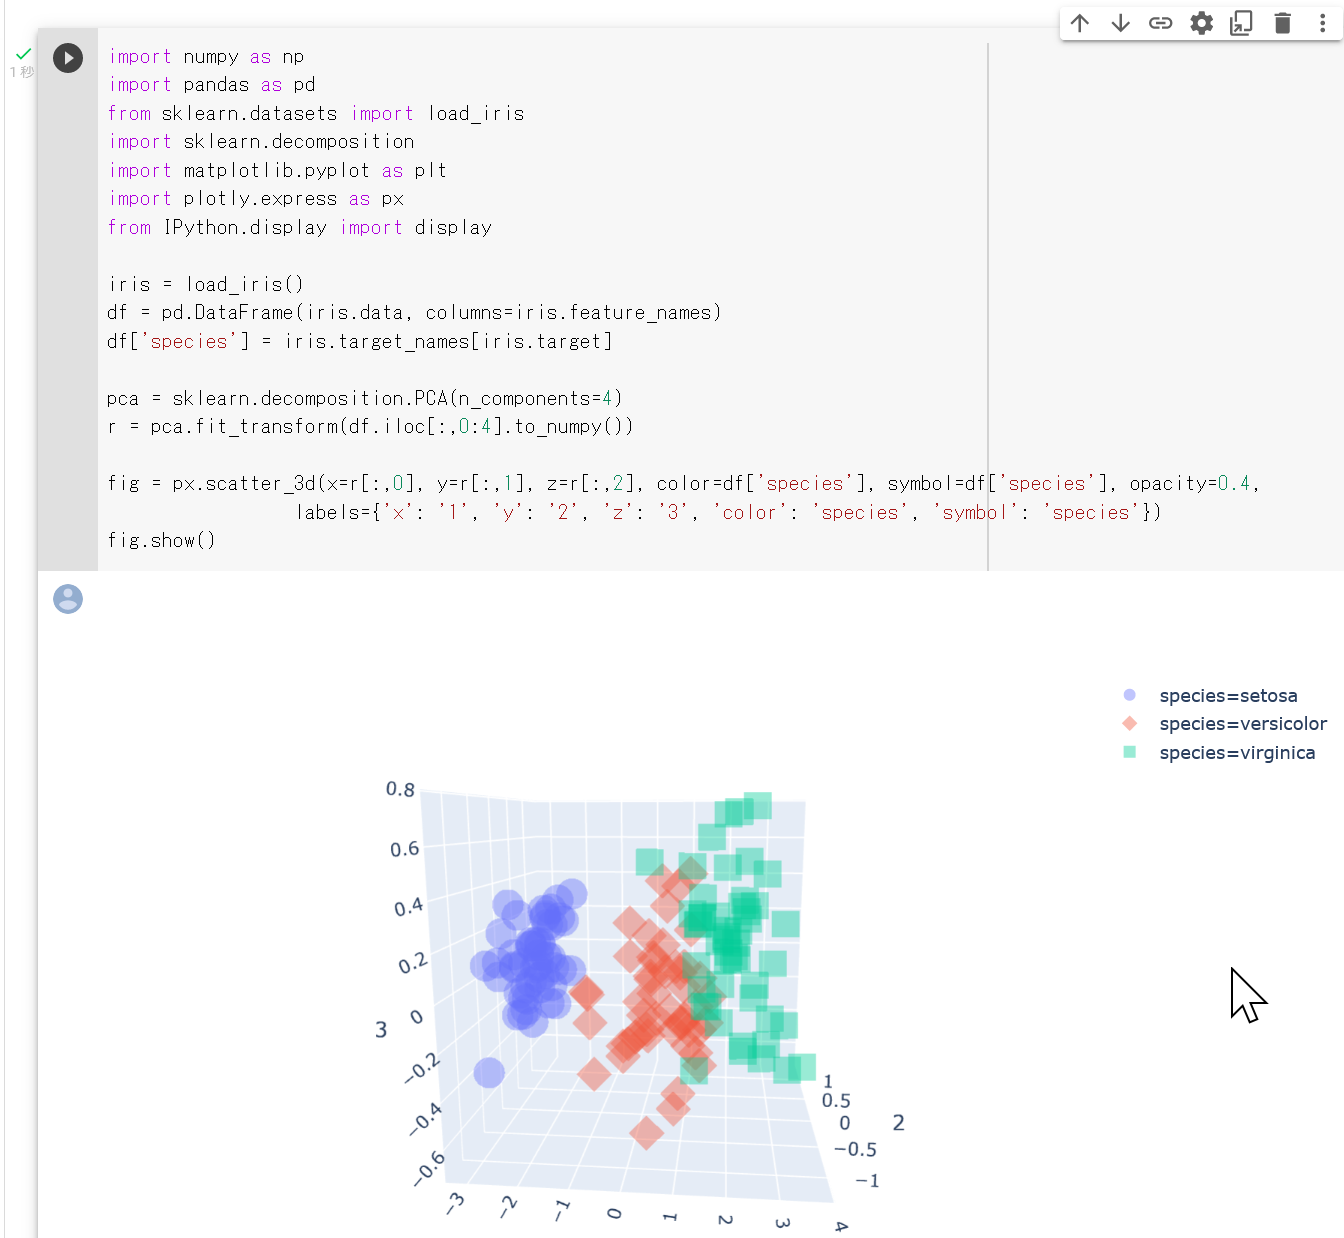Screen dimensions: 1344x1238
Task: Click the isolated blue setosa point at the bottom
Action: point(489,1072)
